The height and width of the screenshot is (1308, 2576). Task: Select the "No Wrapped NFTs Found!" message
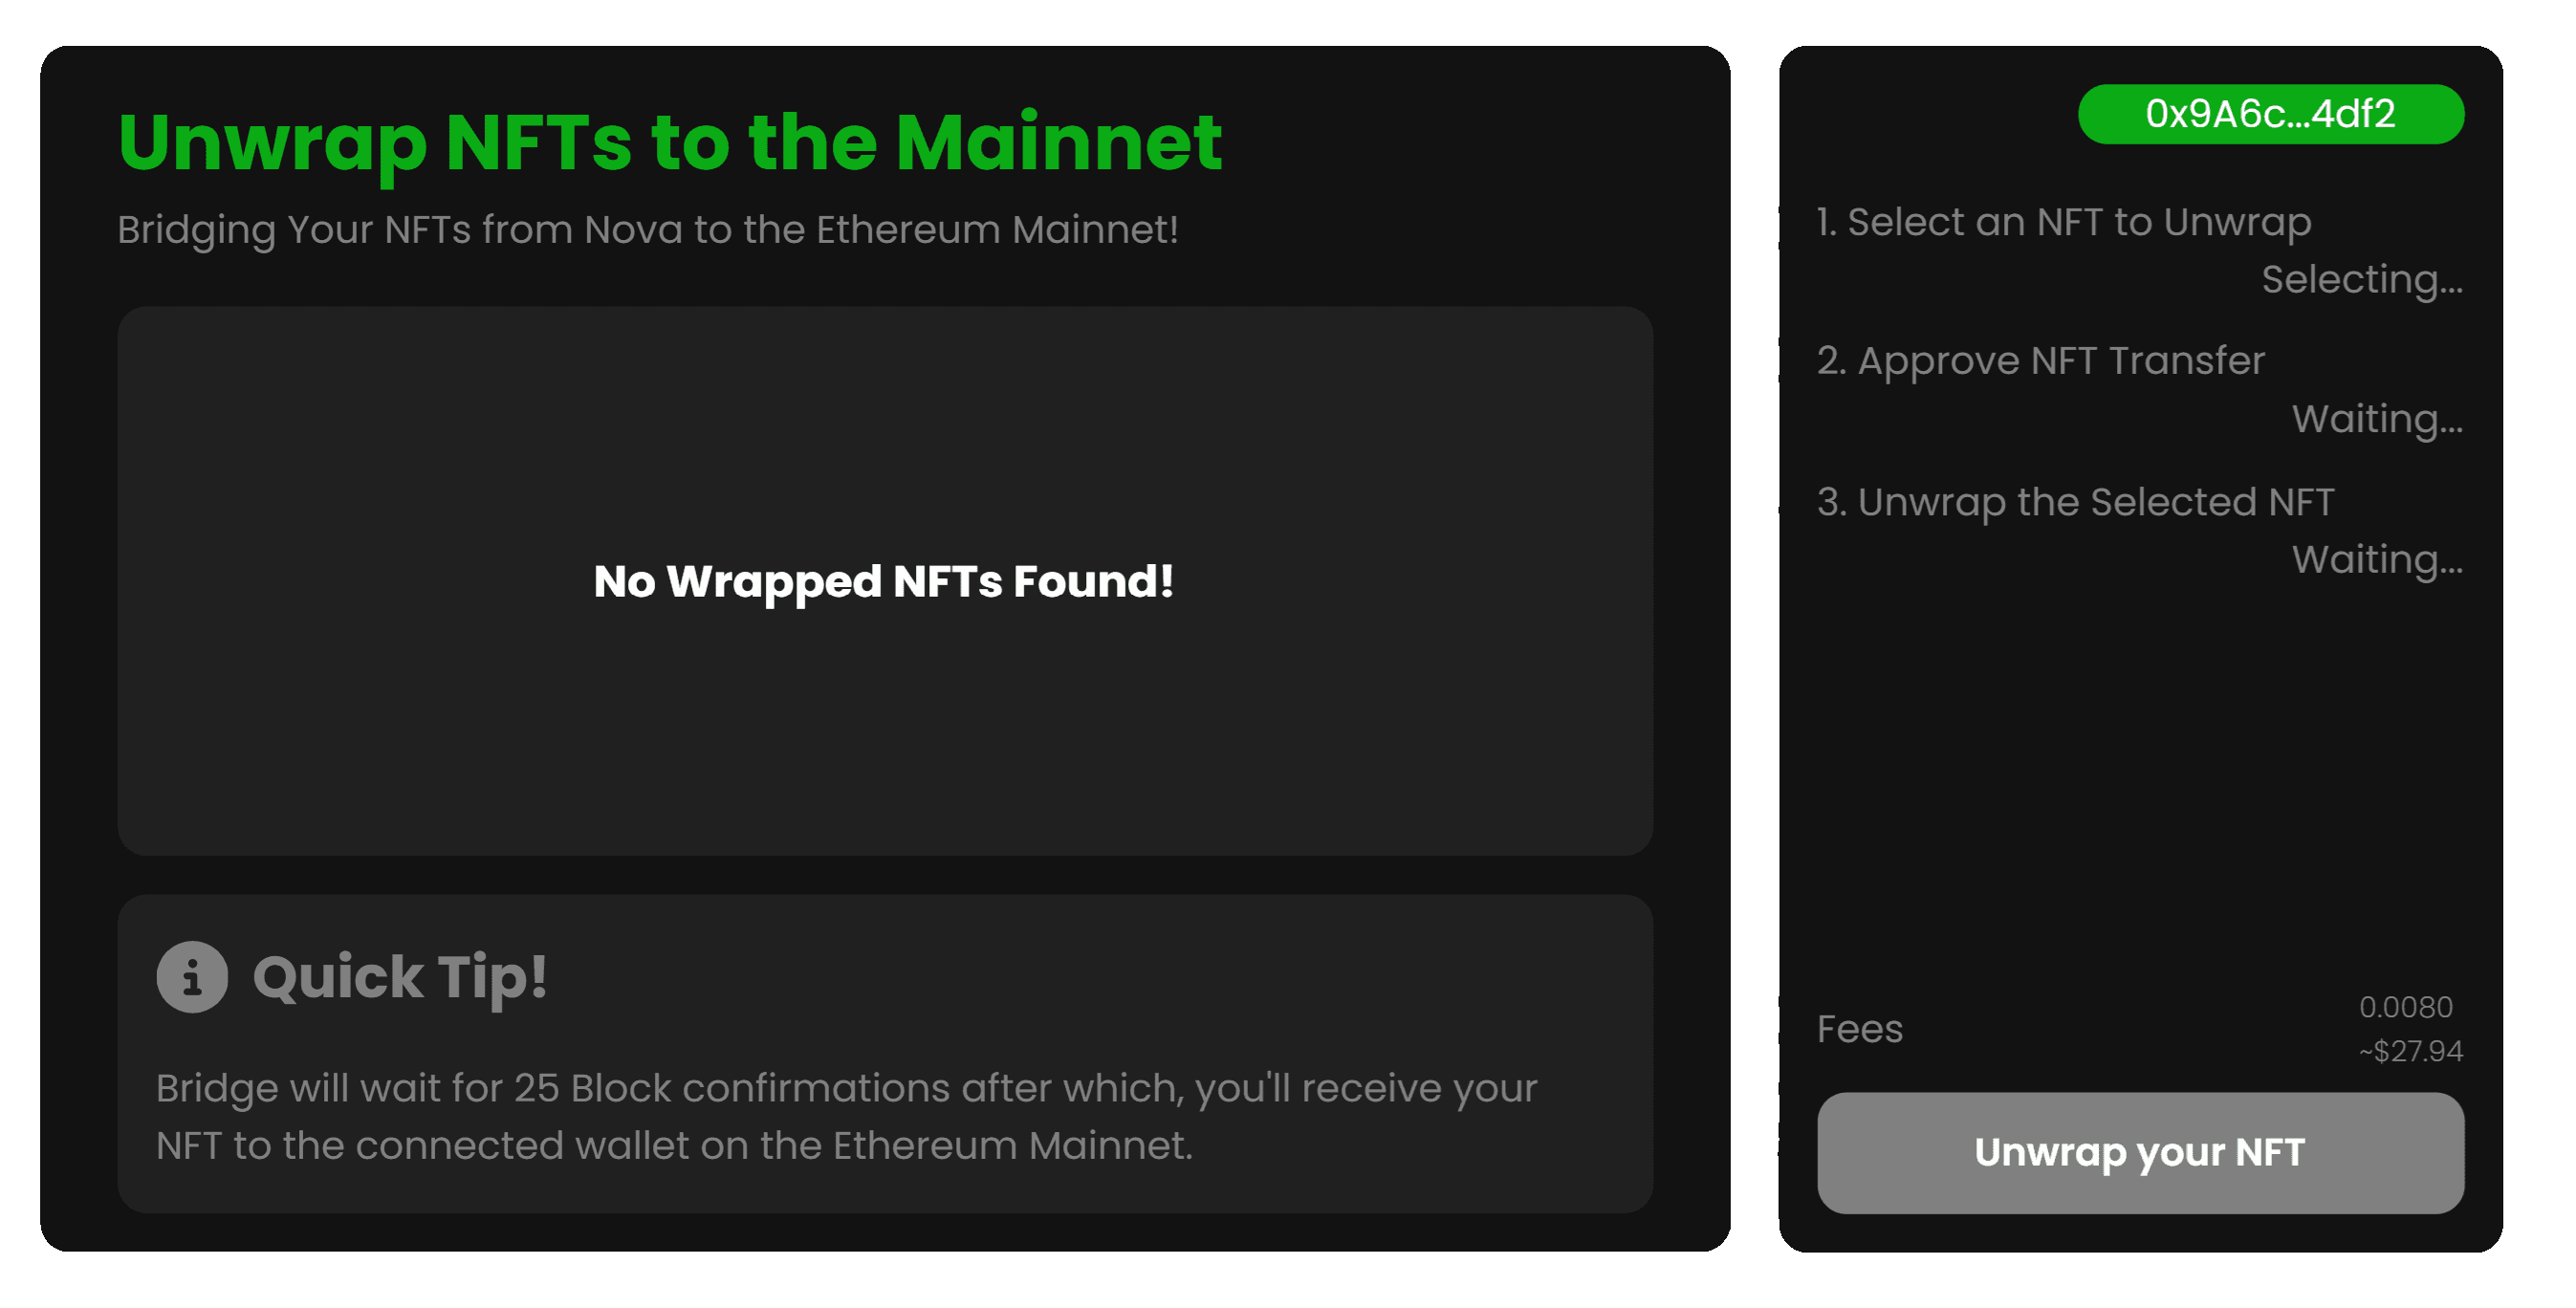[x=883, y=581]
